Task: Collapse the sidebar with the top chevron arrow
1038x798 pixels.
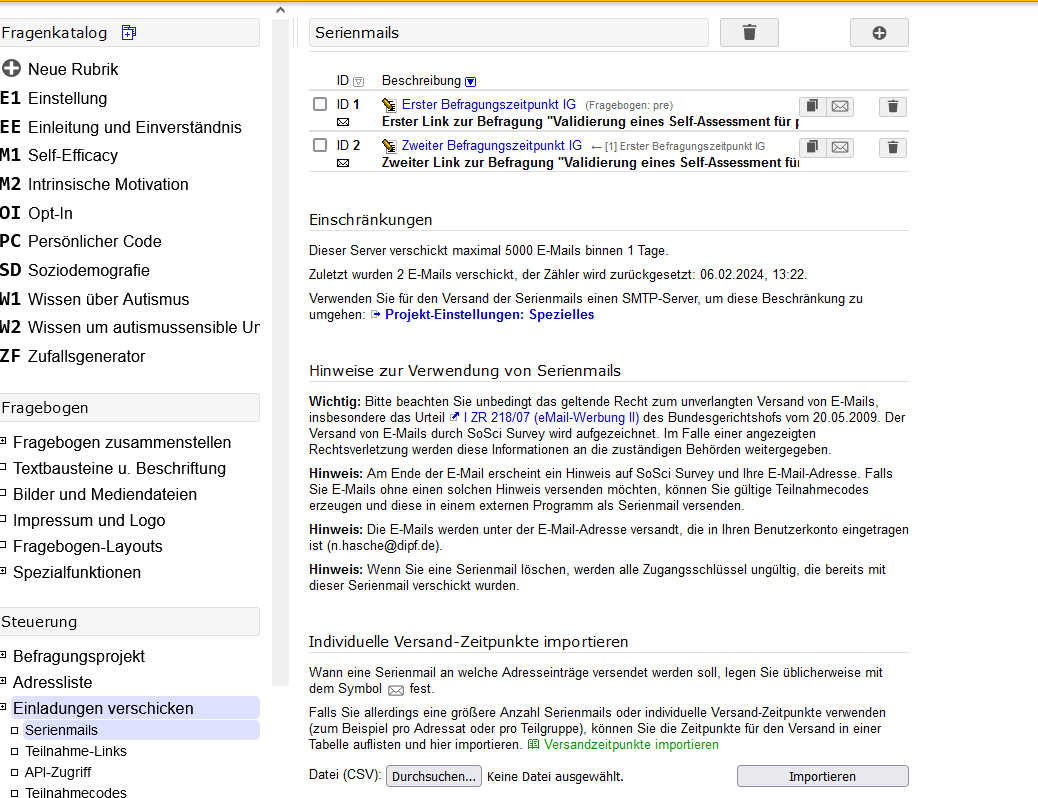Action: point(280,10)
